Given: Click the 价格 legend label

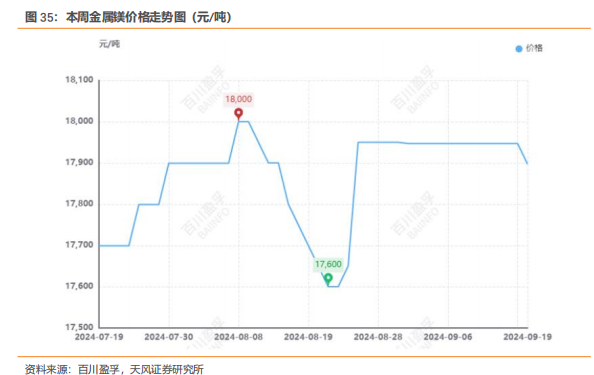Looking at the screenshot, I should coord(534,48).
